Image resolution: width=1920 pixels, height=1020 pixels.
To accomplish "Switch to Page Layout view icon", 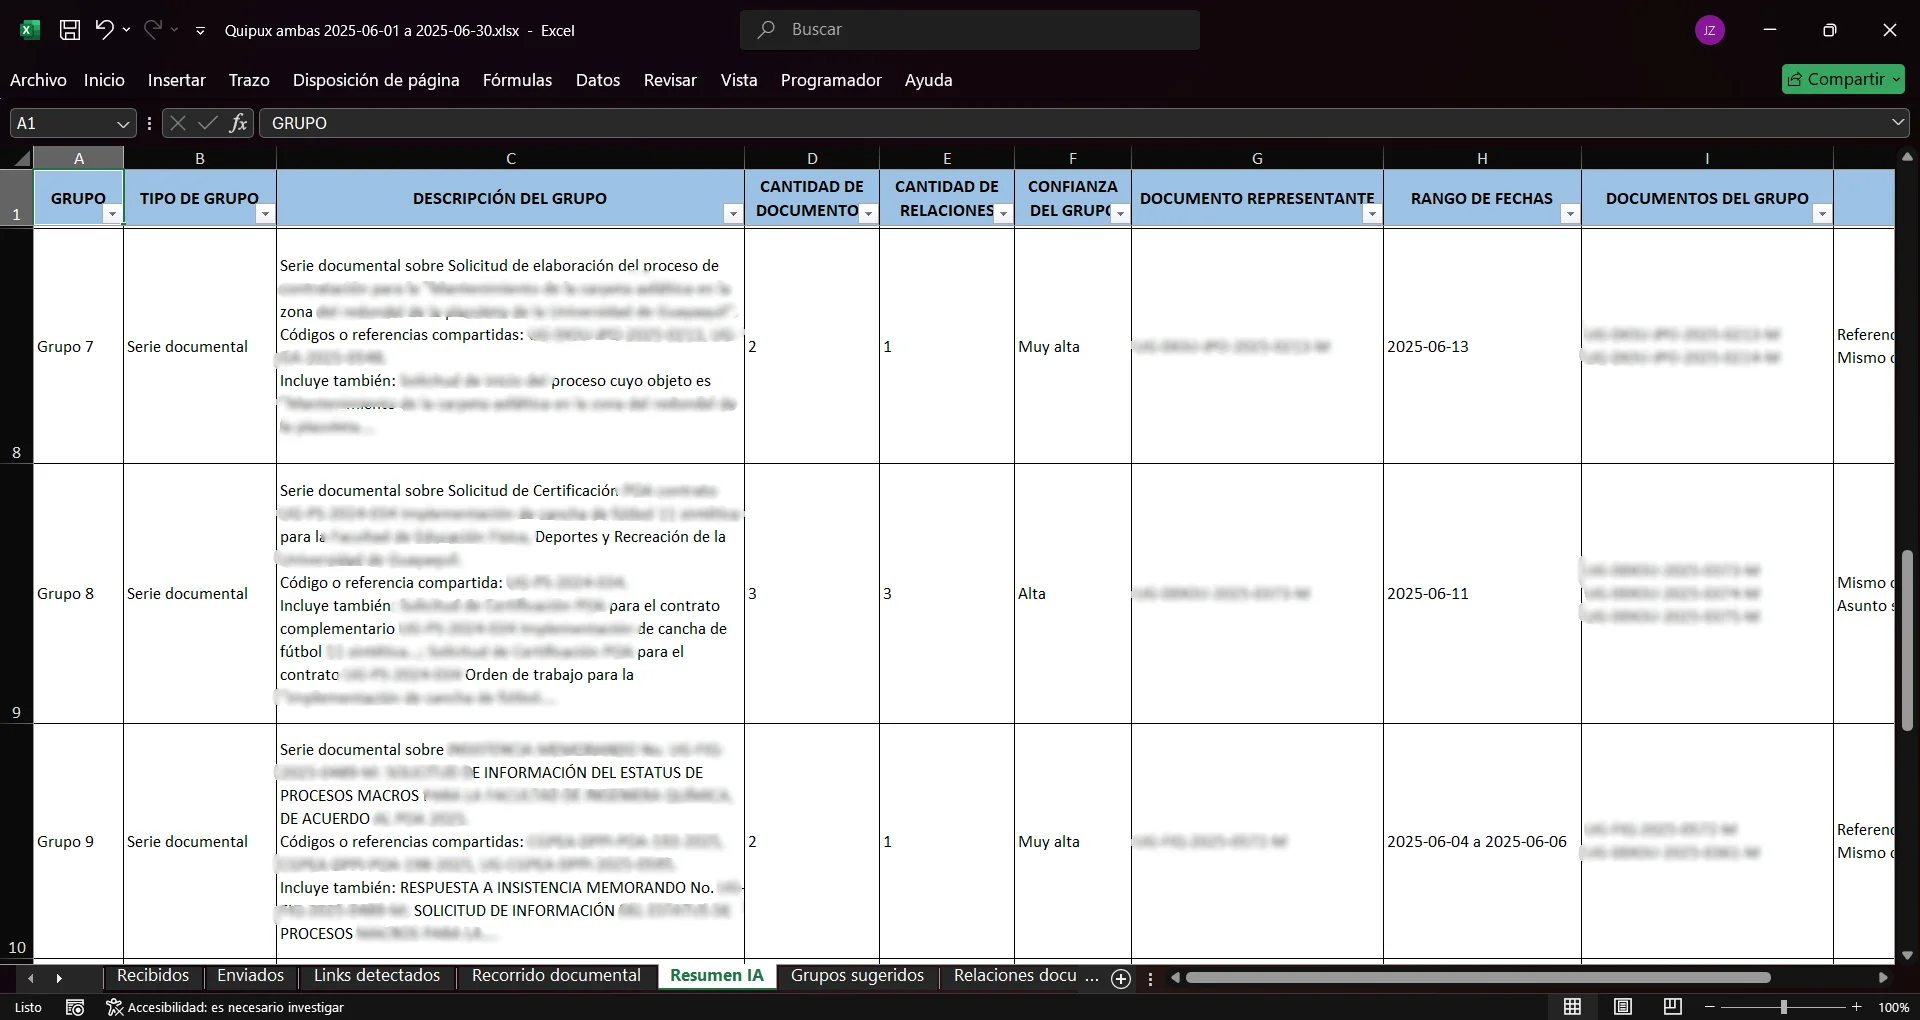I will [x=1623, y=1007].
